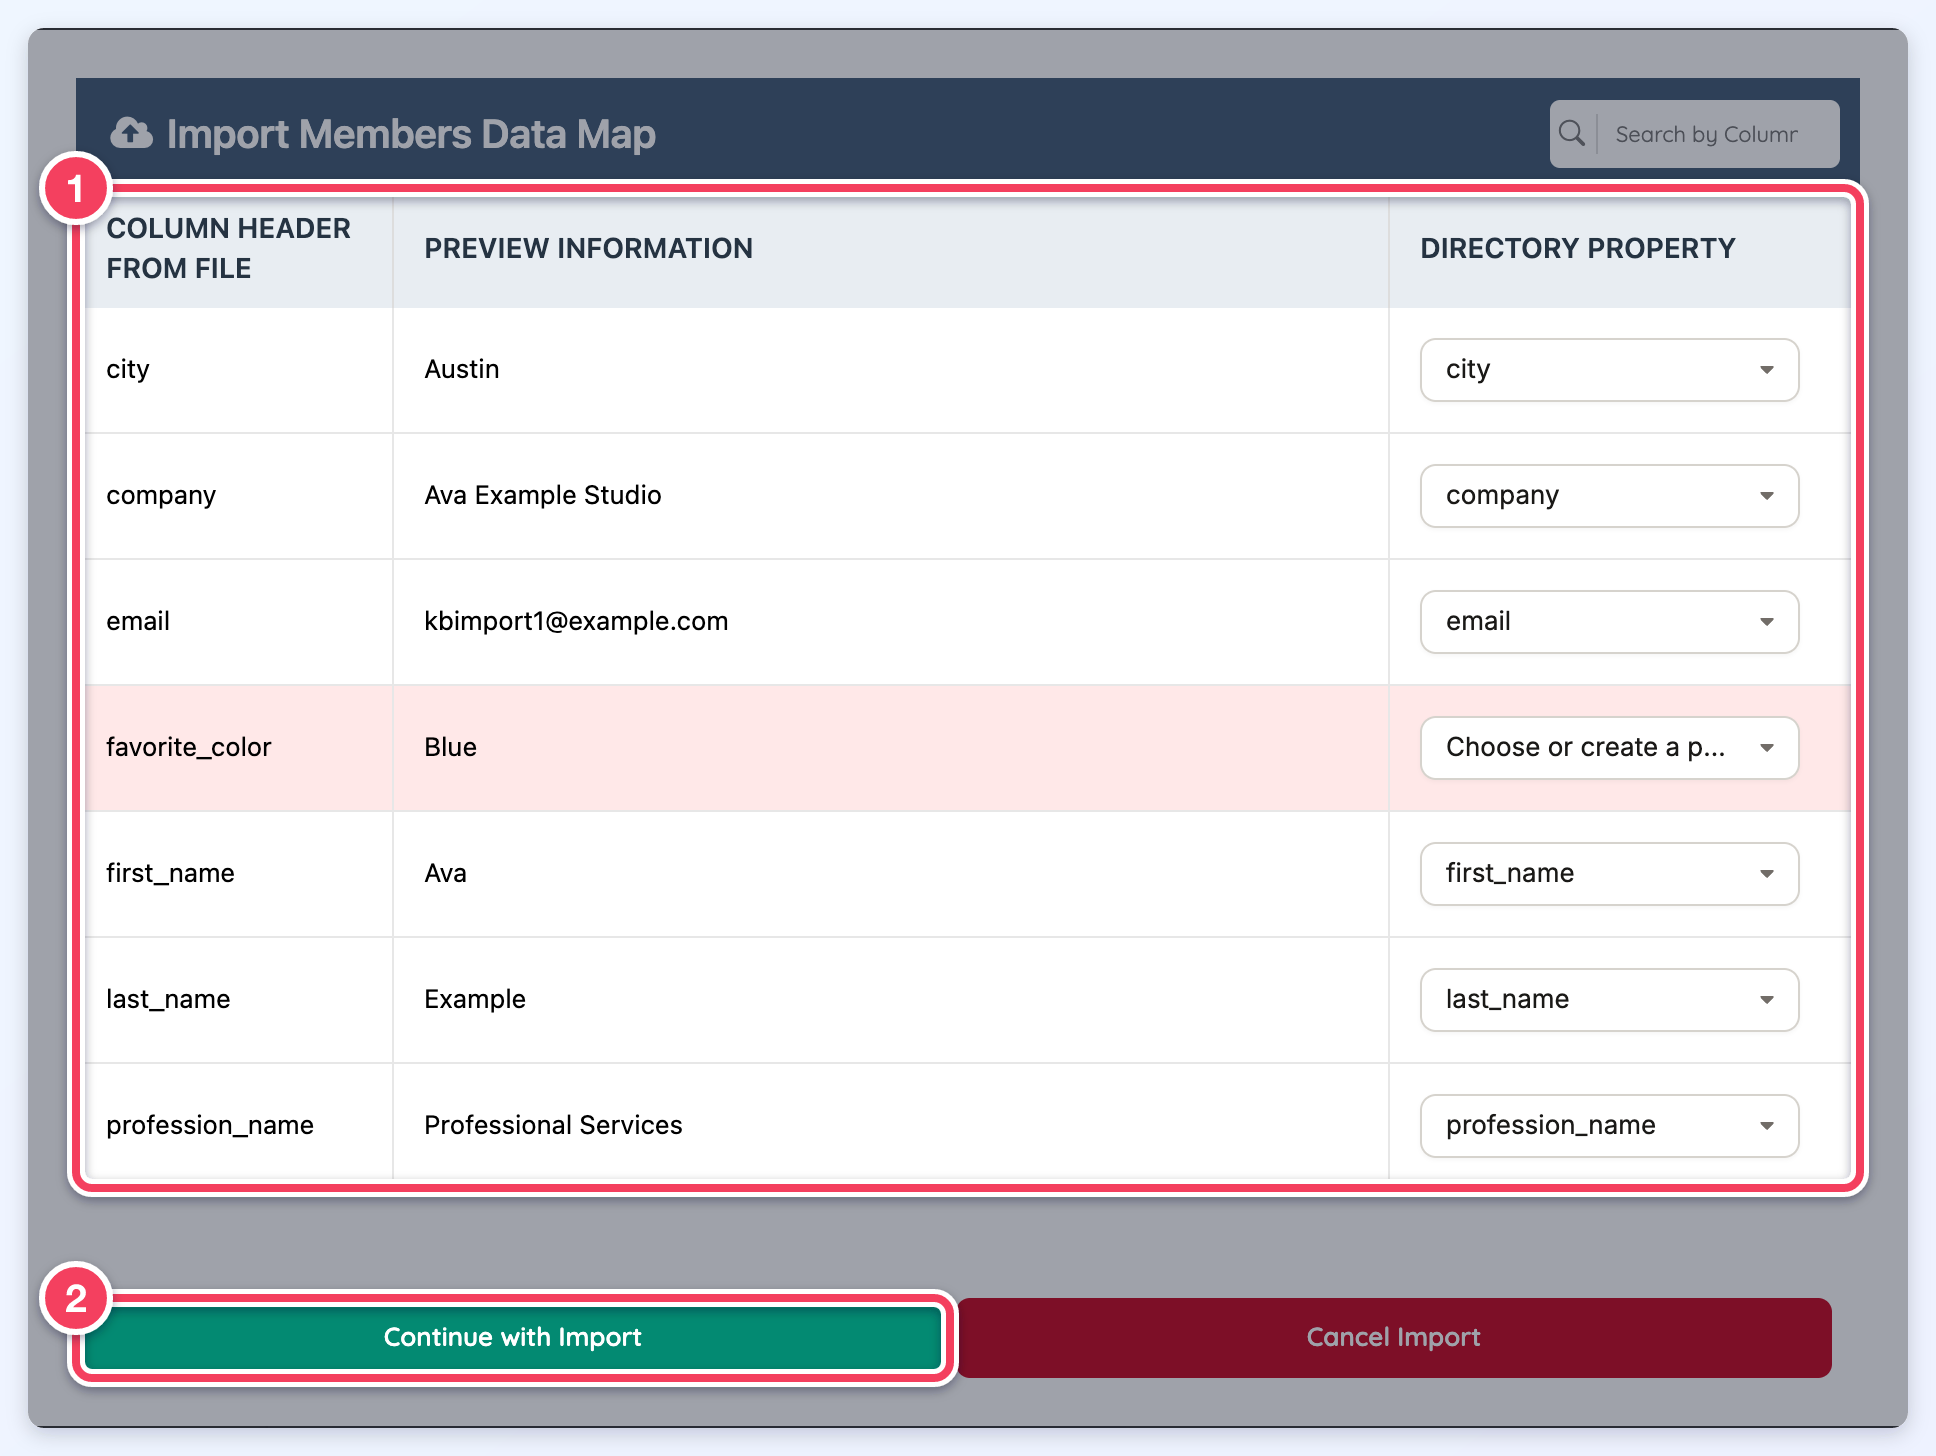This screenshot has width=1936, height=1456.
Task: Click the PREVIEW INFORMATION column heading
Action: point(589,248)
